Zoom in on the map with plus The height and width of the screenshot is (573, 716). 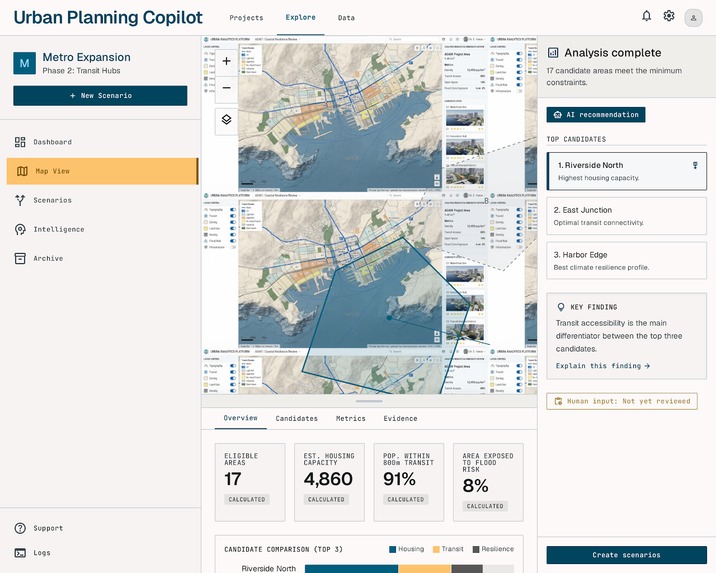click(x=226, y=61)
